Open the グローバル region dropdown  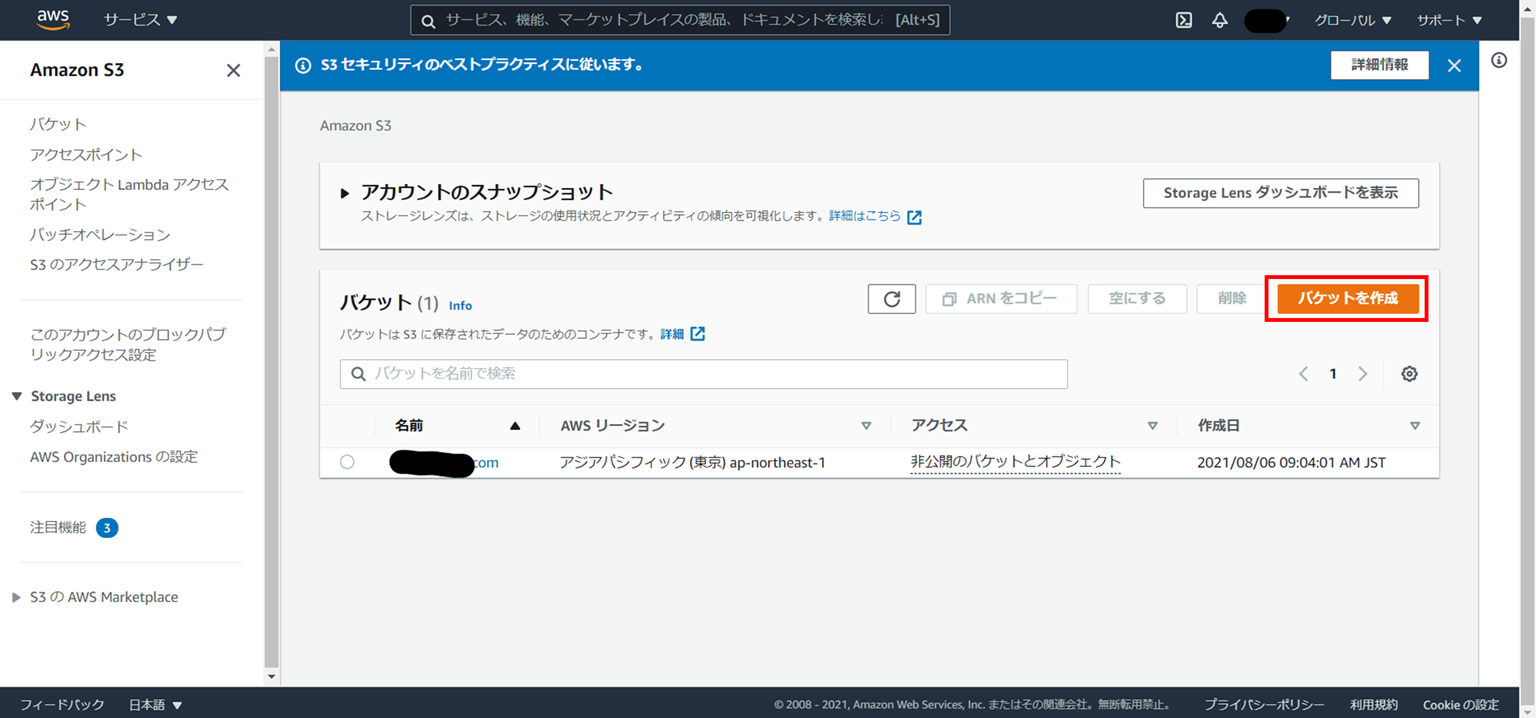pos(1352,20)
